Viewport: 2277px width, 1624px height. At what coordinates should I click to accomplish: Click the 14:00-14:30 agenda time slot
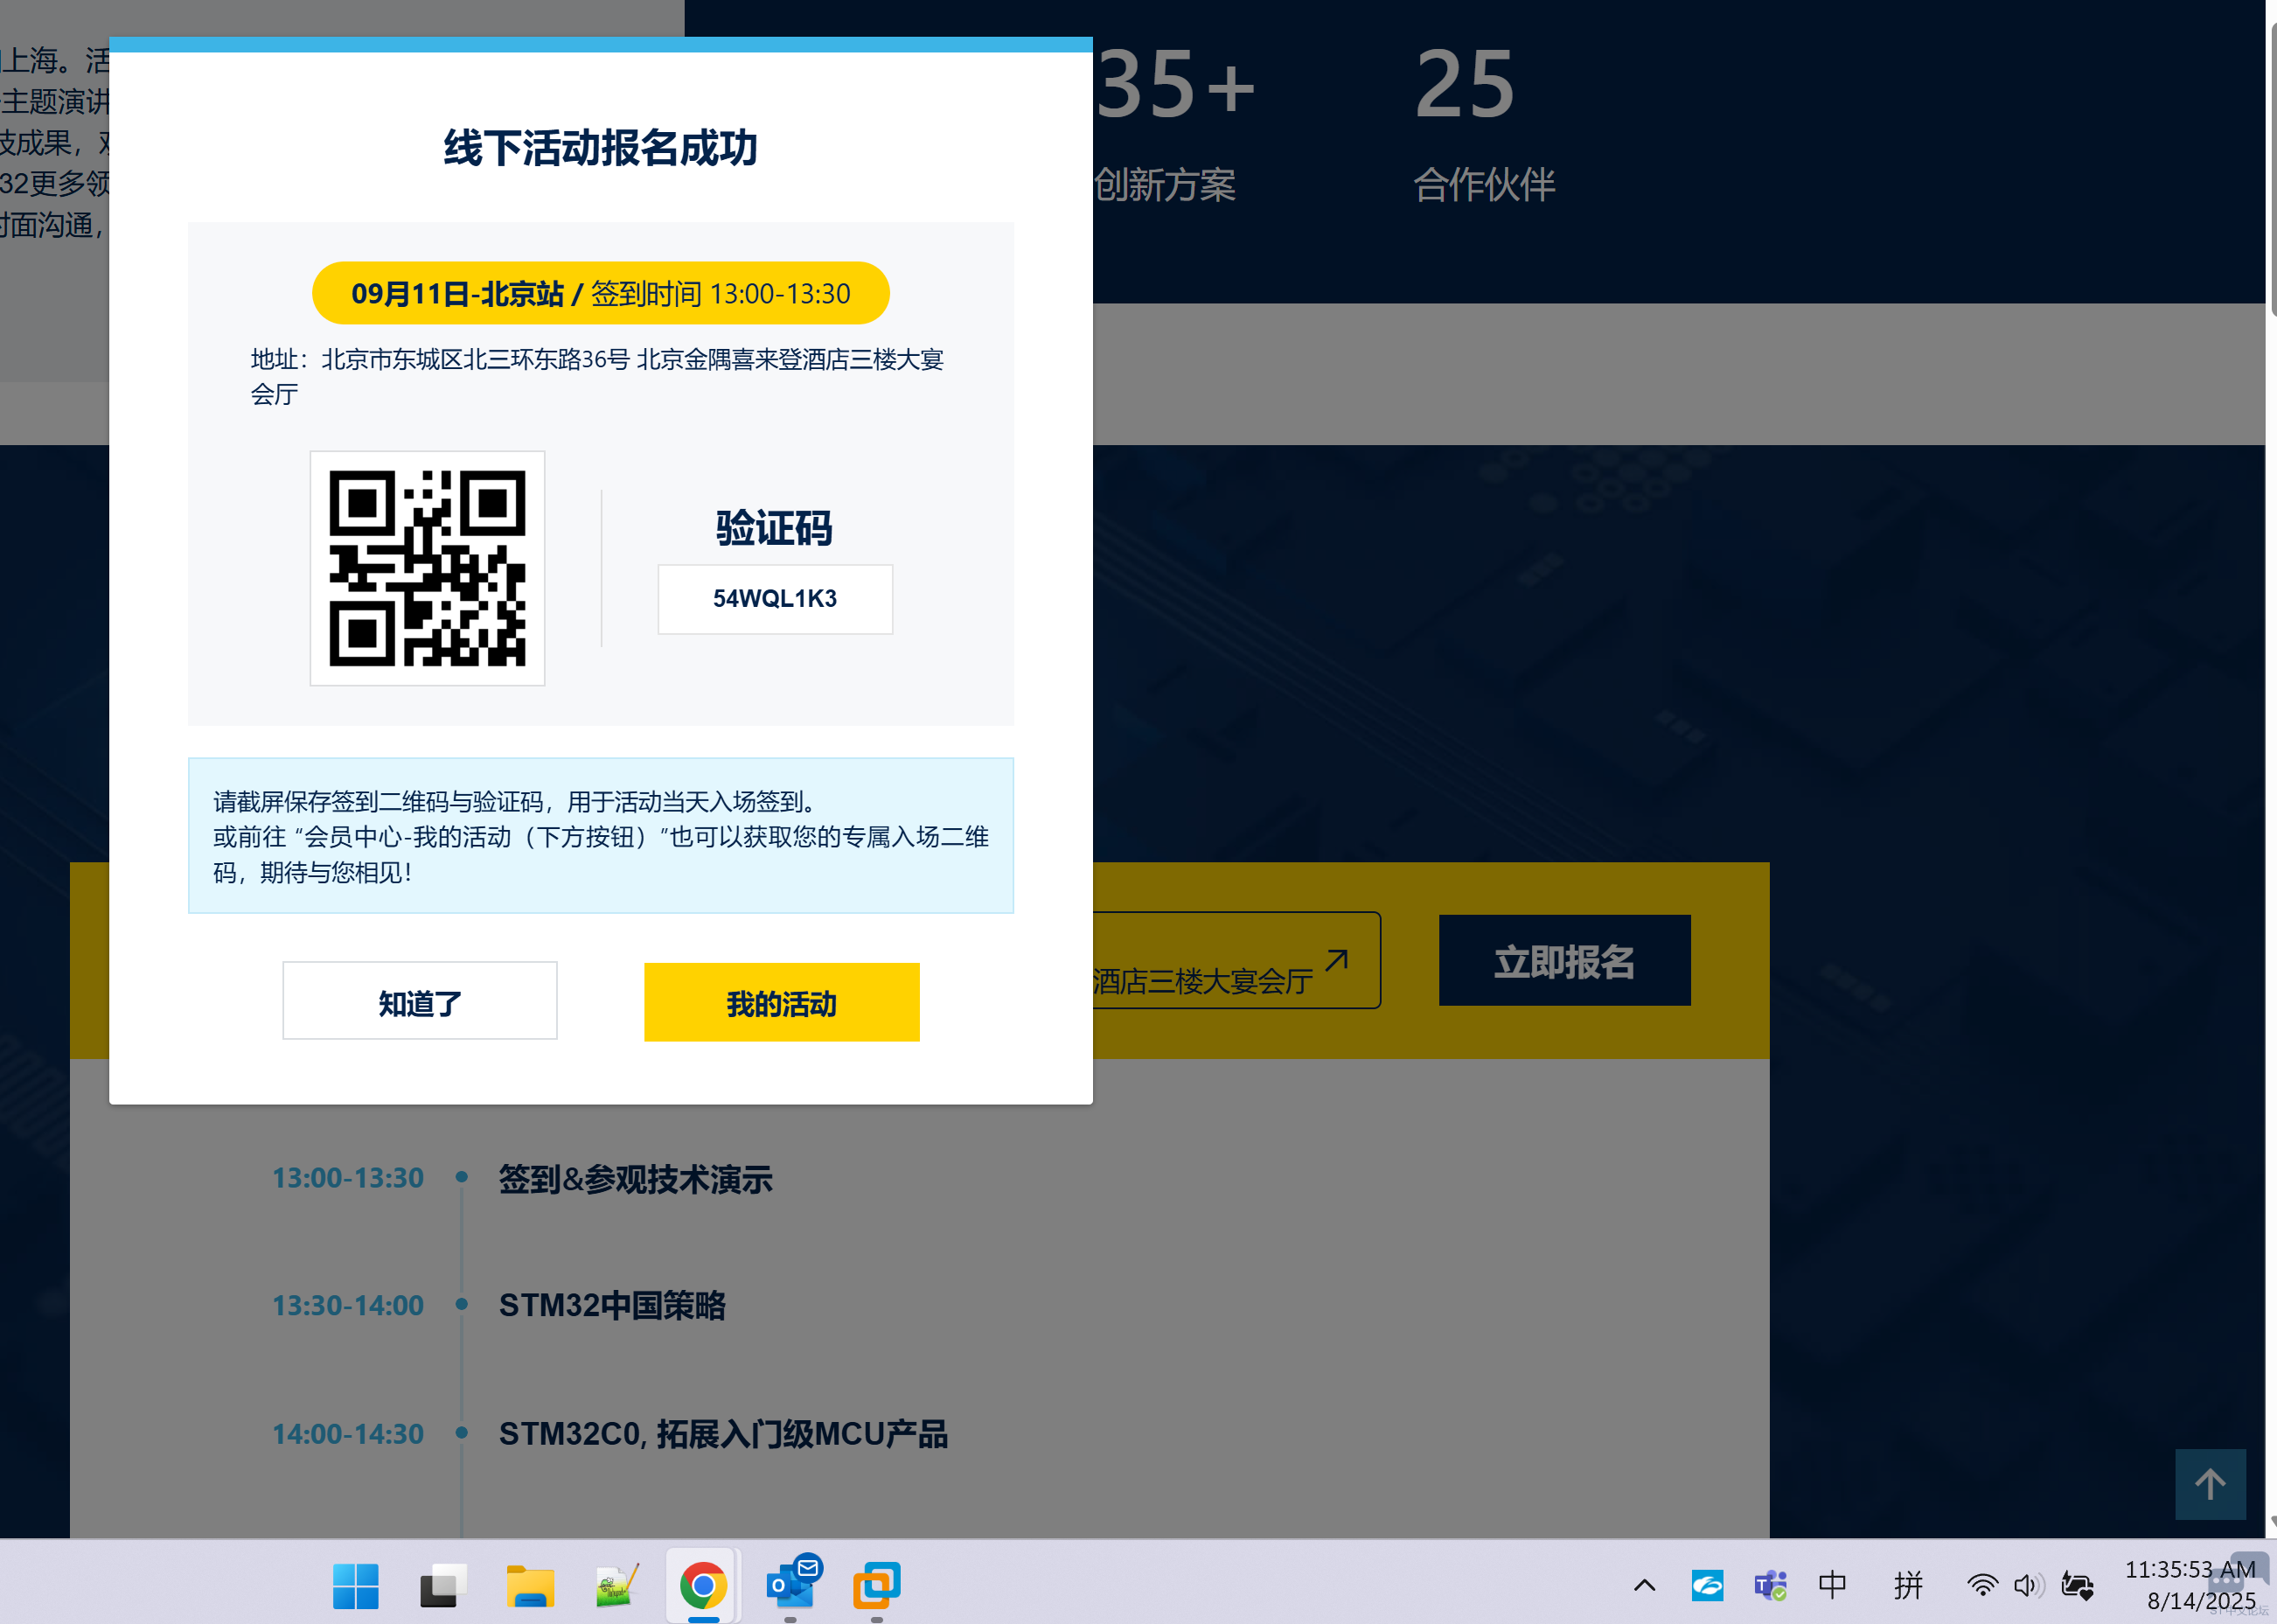click(x=348, y=1434)
